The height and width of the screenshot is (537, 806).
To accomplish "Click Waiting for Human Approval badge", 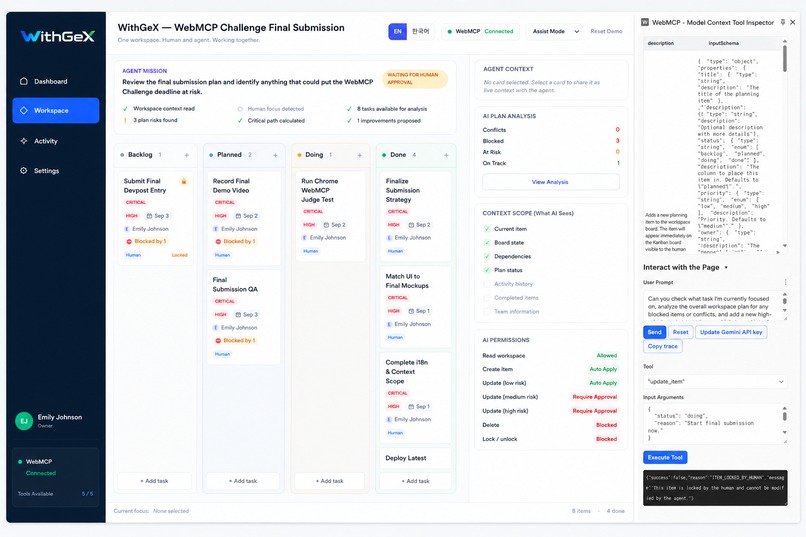I will pos(415,79).
